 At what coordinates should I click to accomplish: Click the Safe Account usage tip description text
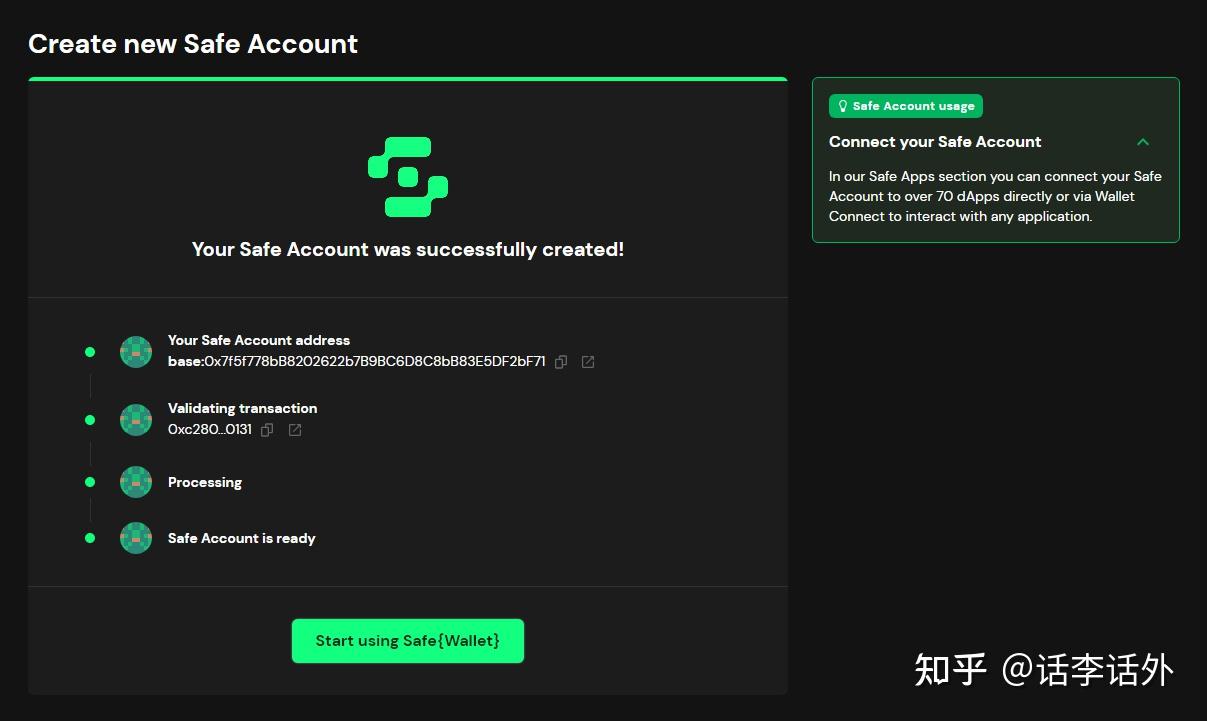click(x=995, y=196)
